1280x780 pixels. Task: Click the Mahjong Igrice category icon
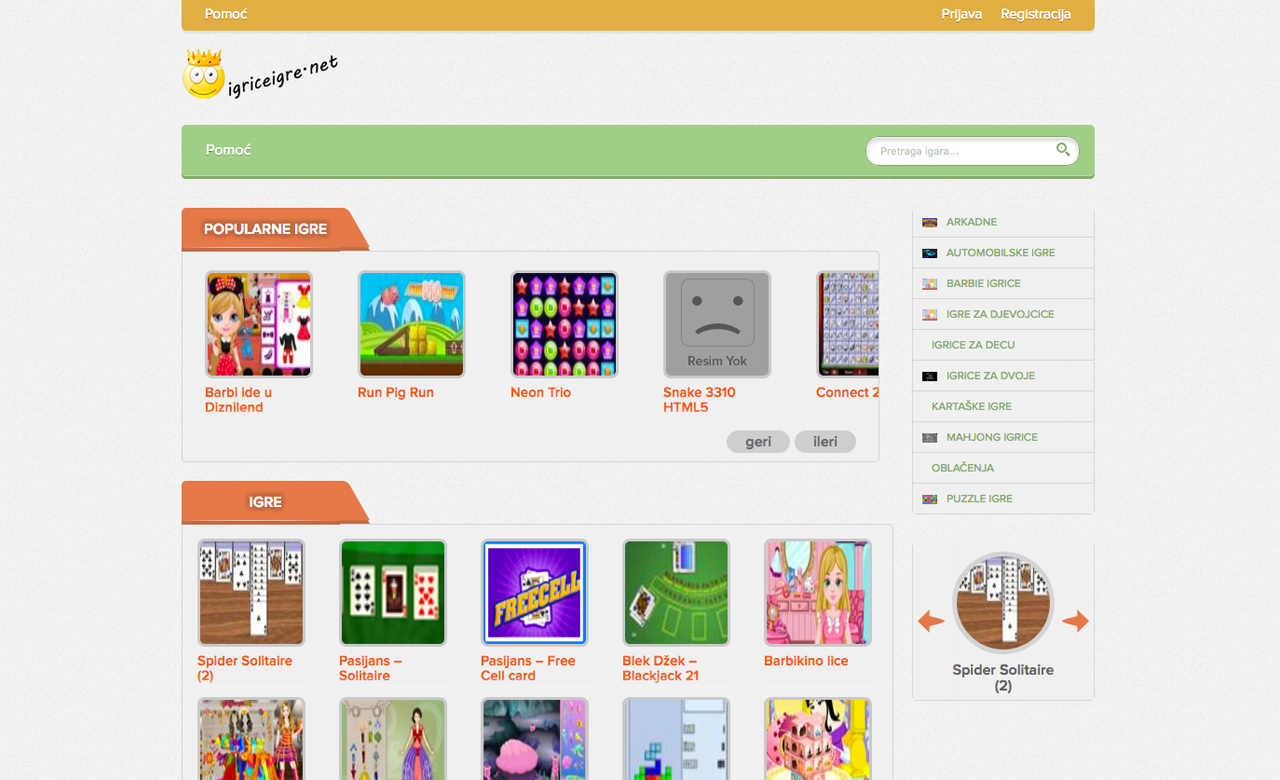(930, 438)
